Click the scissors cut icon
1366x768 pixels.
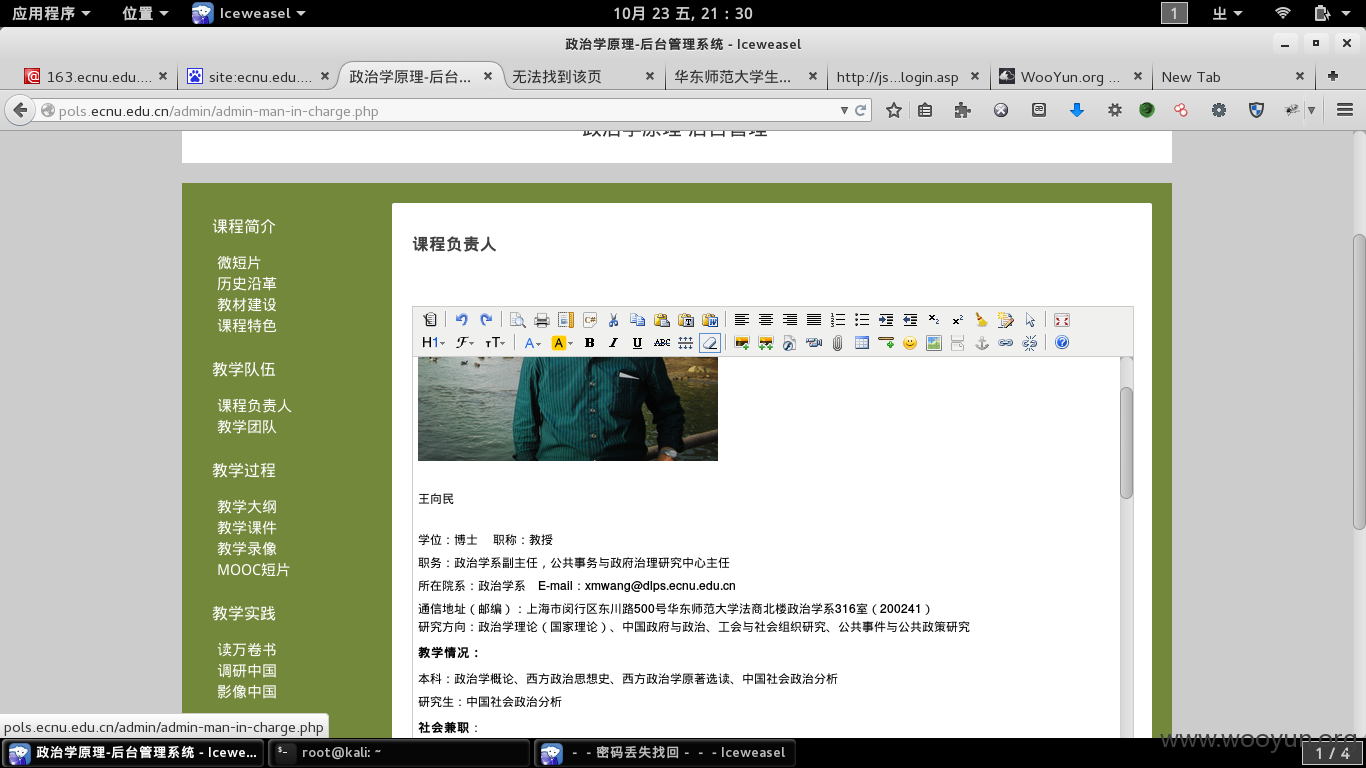(x=614, y=320)
